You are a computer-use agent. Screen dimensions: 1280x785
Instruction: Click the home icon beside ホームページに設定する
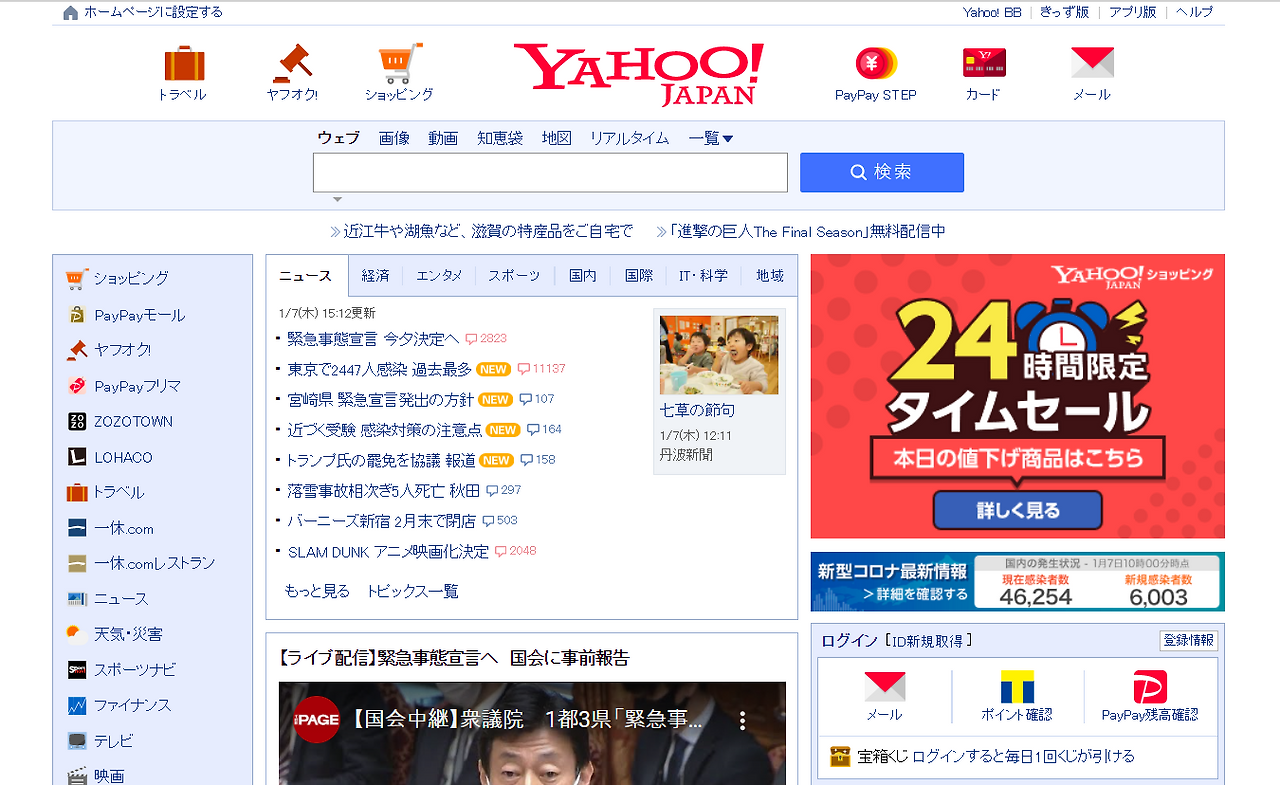pyautogui.click(x=70, y=13)
